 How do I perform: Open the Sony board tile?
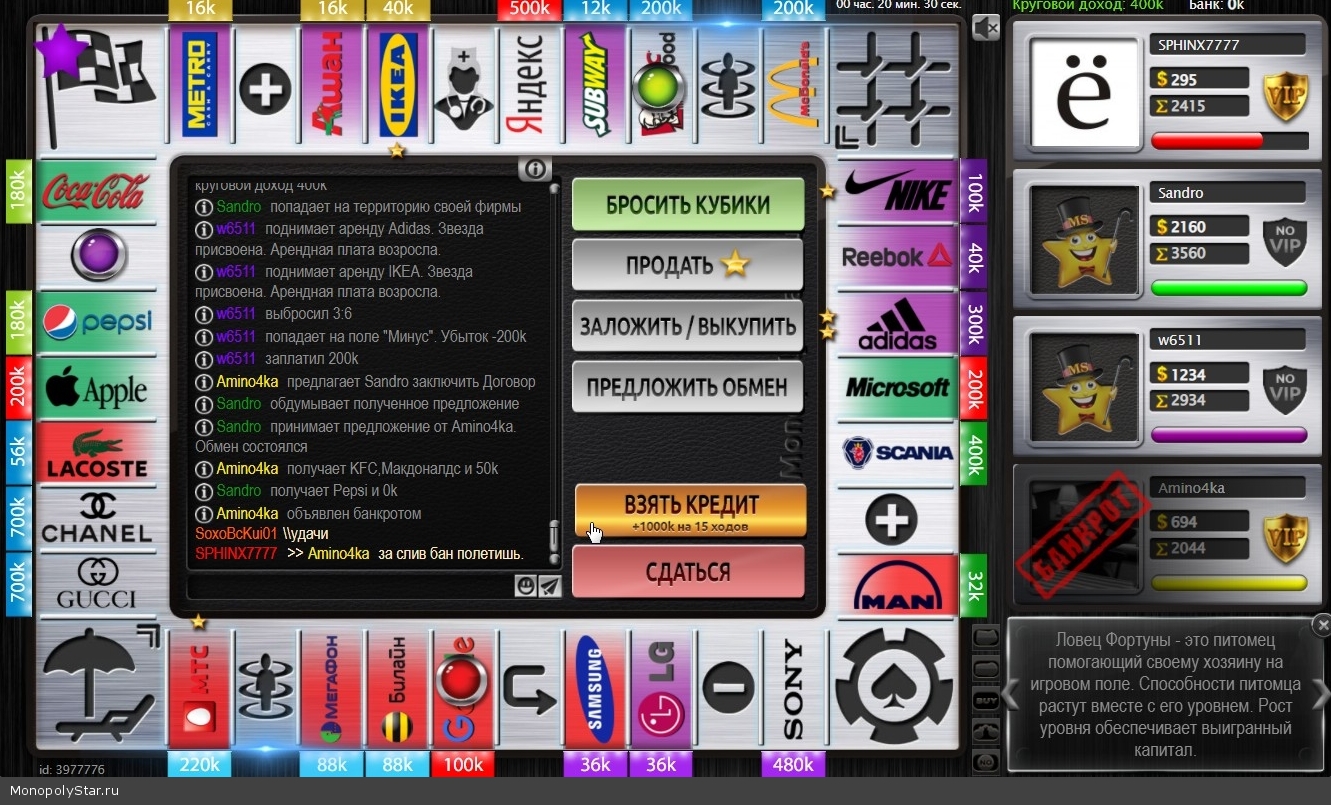792,689
